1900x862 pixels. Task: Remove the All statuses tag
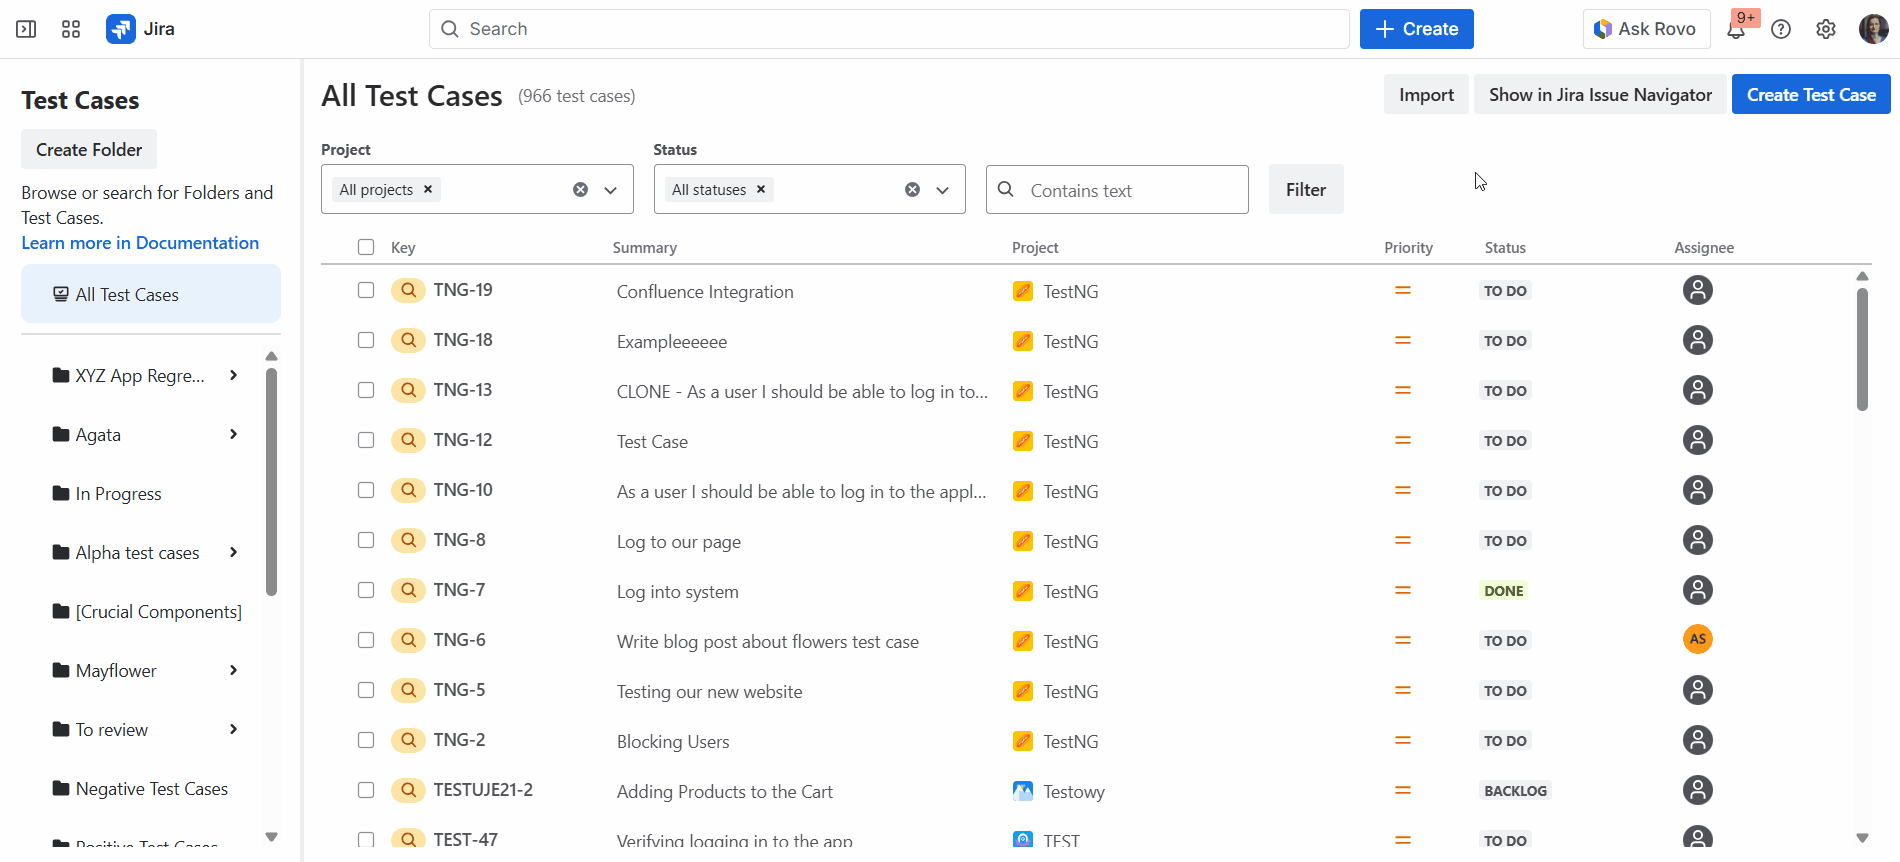coord(761,189)
